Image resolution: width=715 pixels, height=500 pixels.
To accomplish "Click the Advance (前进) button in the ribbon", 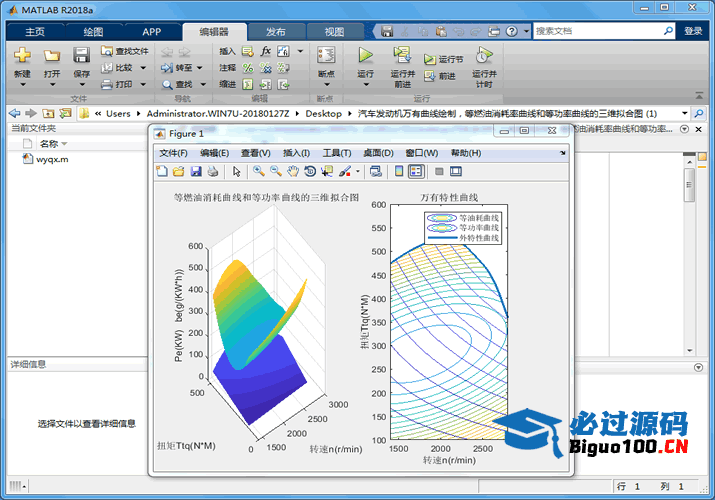I will point(440,76).
